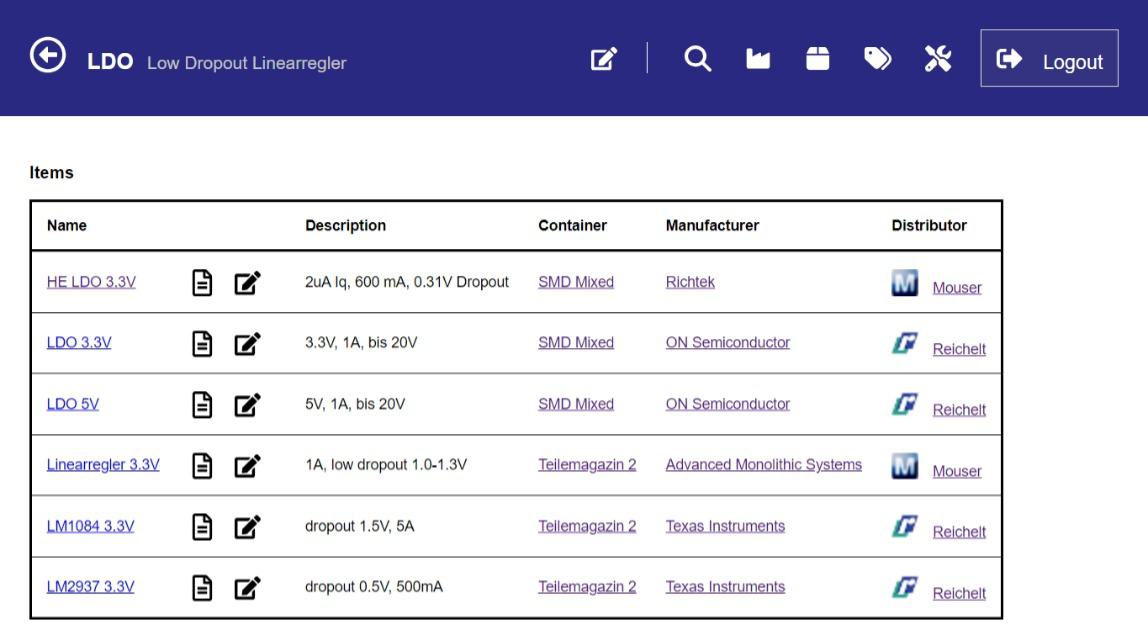
Task: Edit the LDO 3.3V item
Action: coord(247,343)
